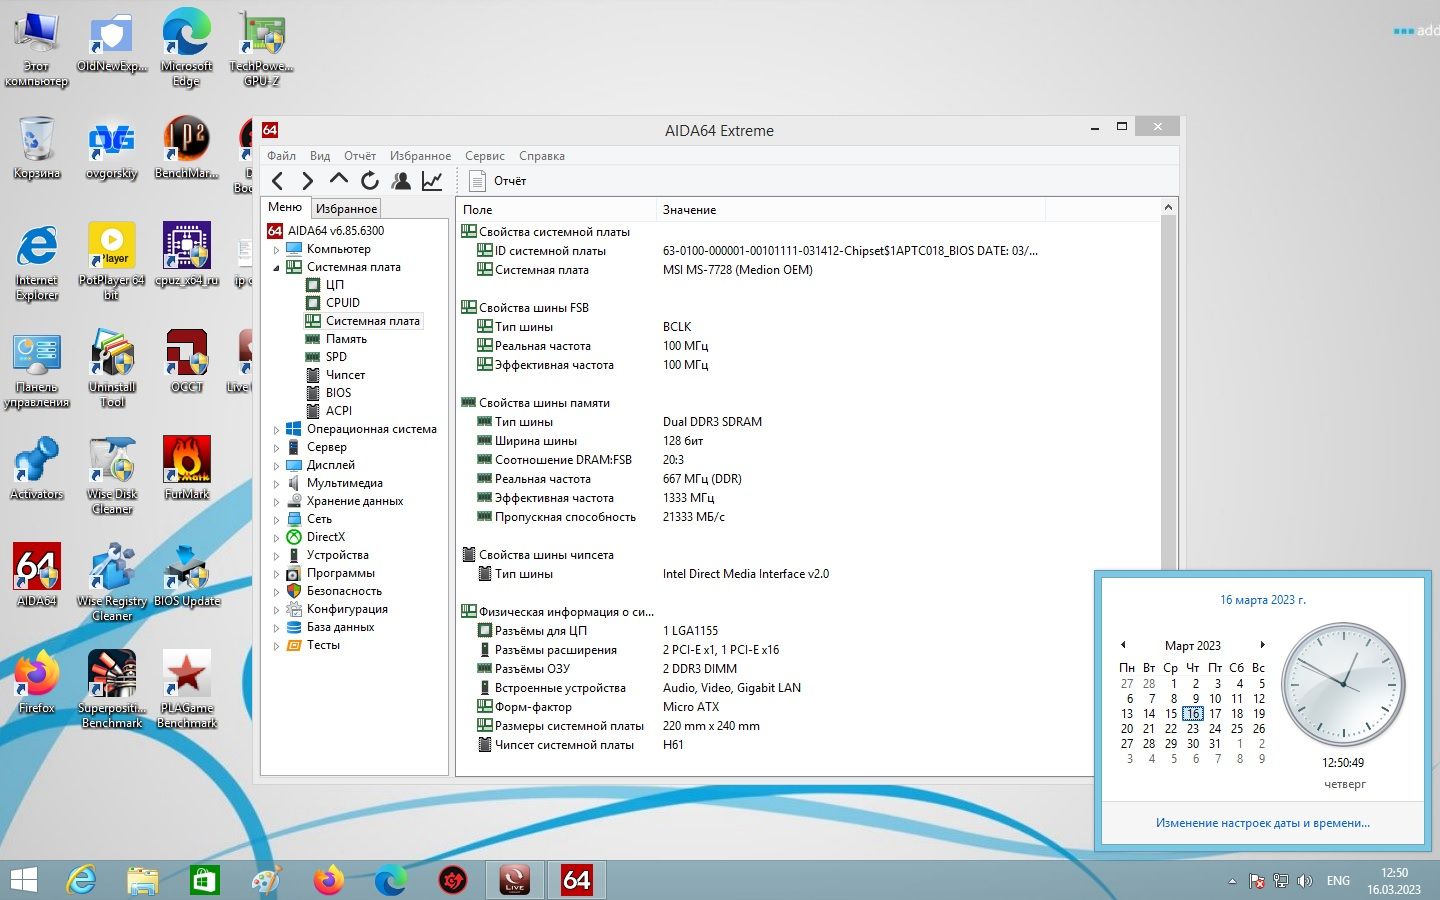Click the Значение column header
The height and width of the screenshot is (900, 1440).
point(851,210)
